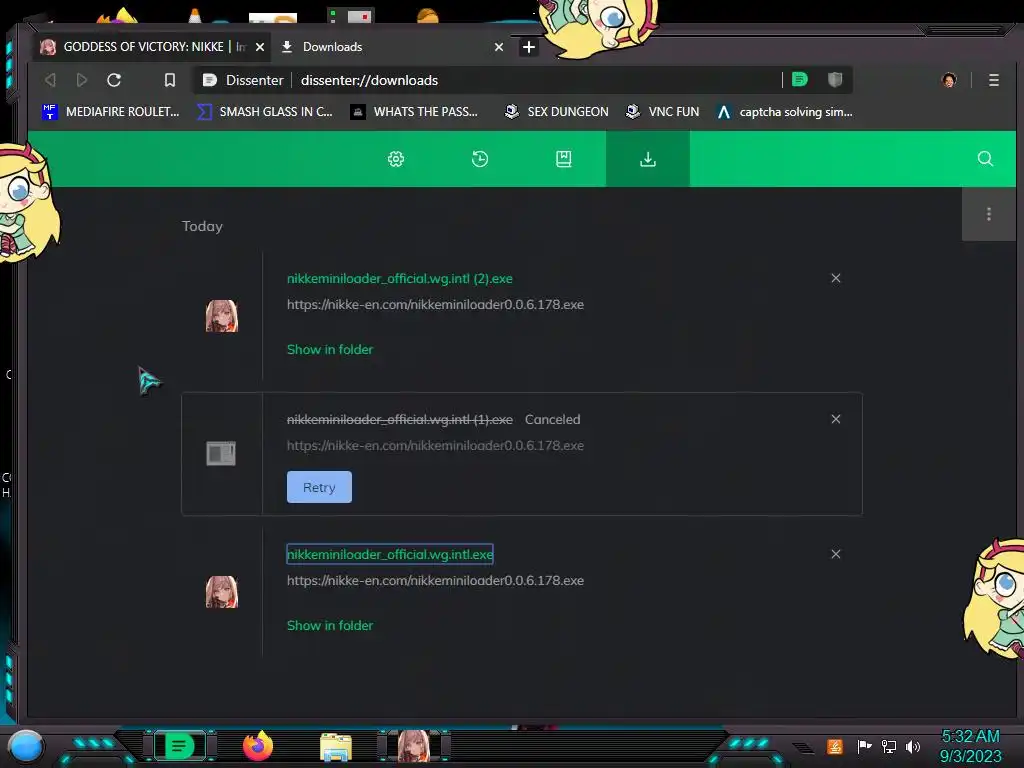Screen dimensions: 1024x768
Task: Click the (2).exe download file thumbnail
Action: tap(222, 316)
